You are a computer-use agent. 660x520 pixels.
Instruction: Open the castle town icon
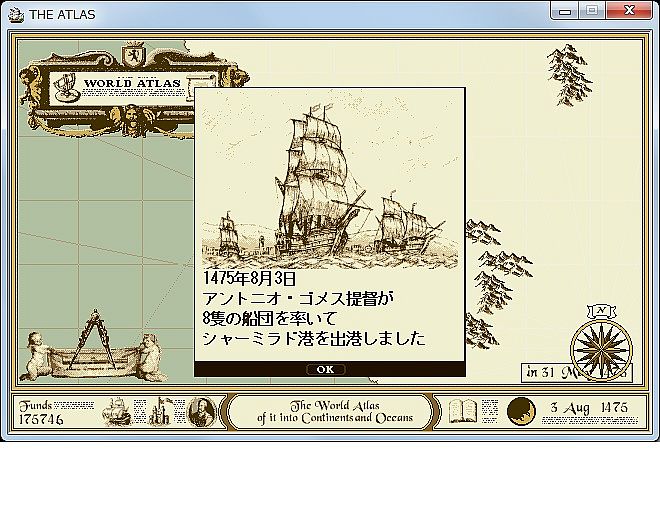click(160, 411)
